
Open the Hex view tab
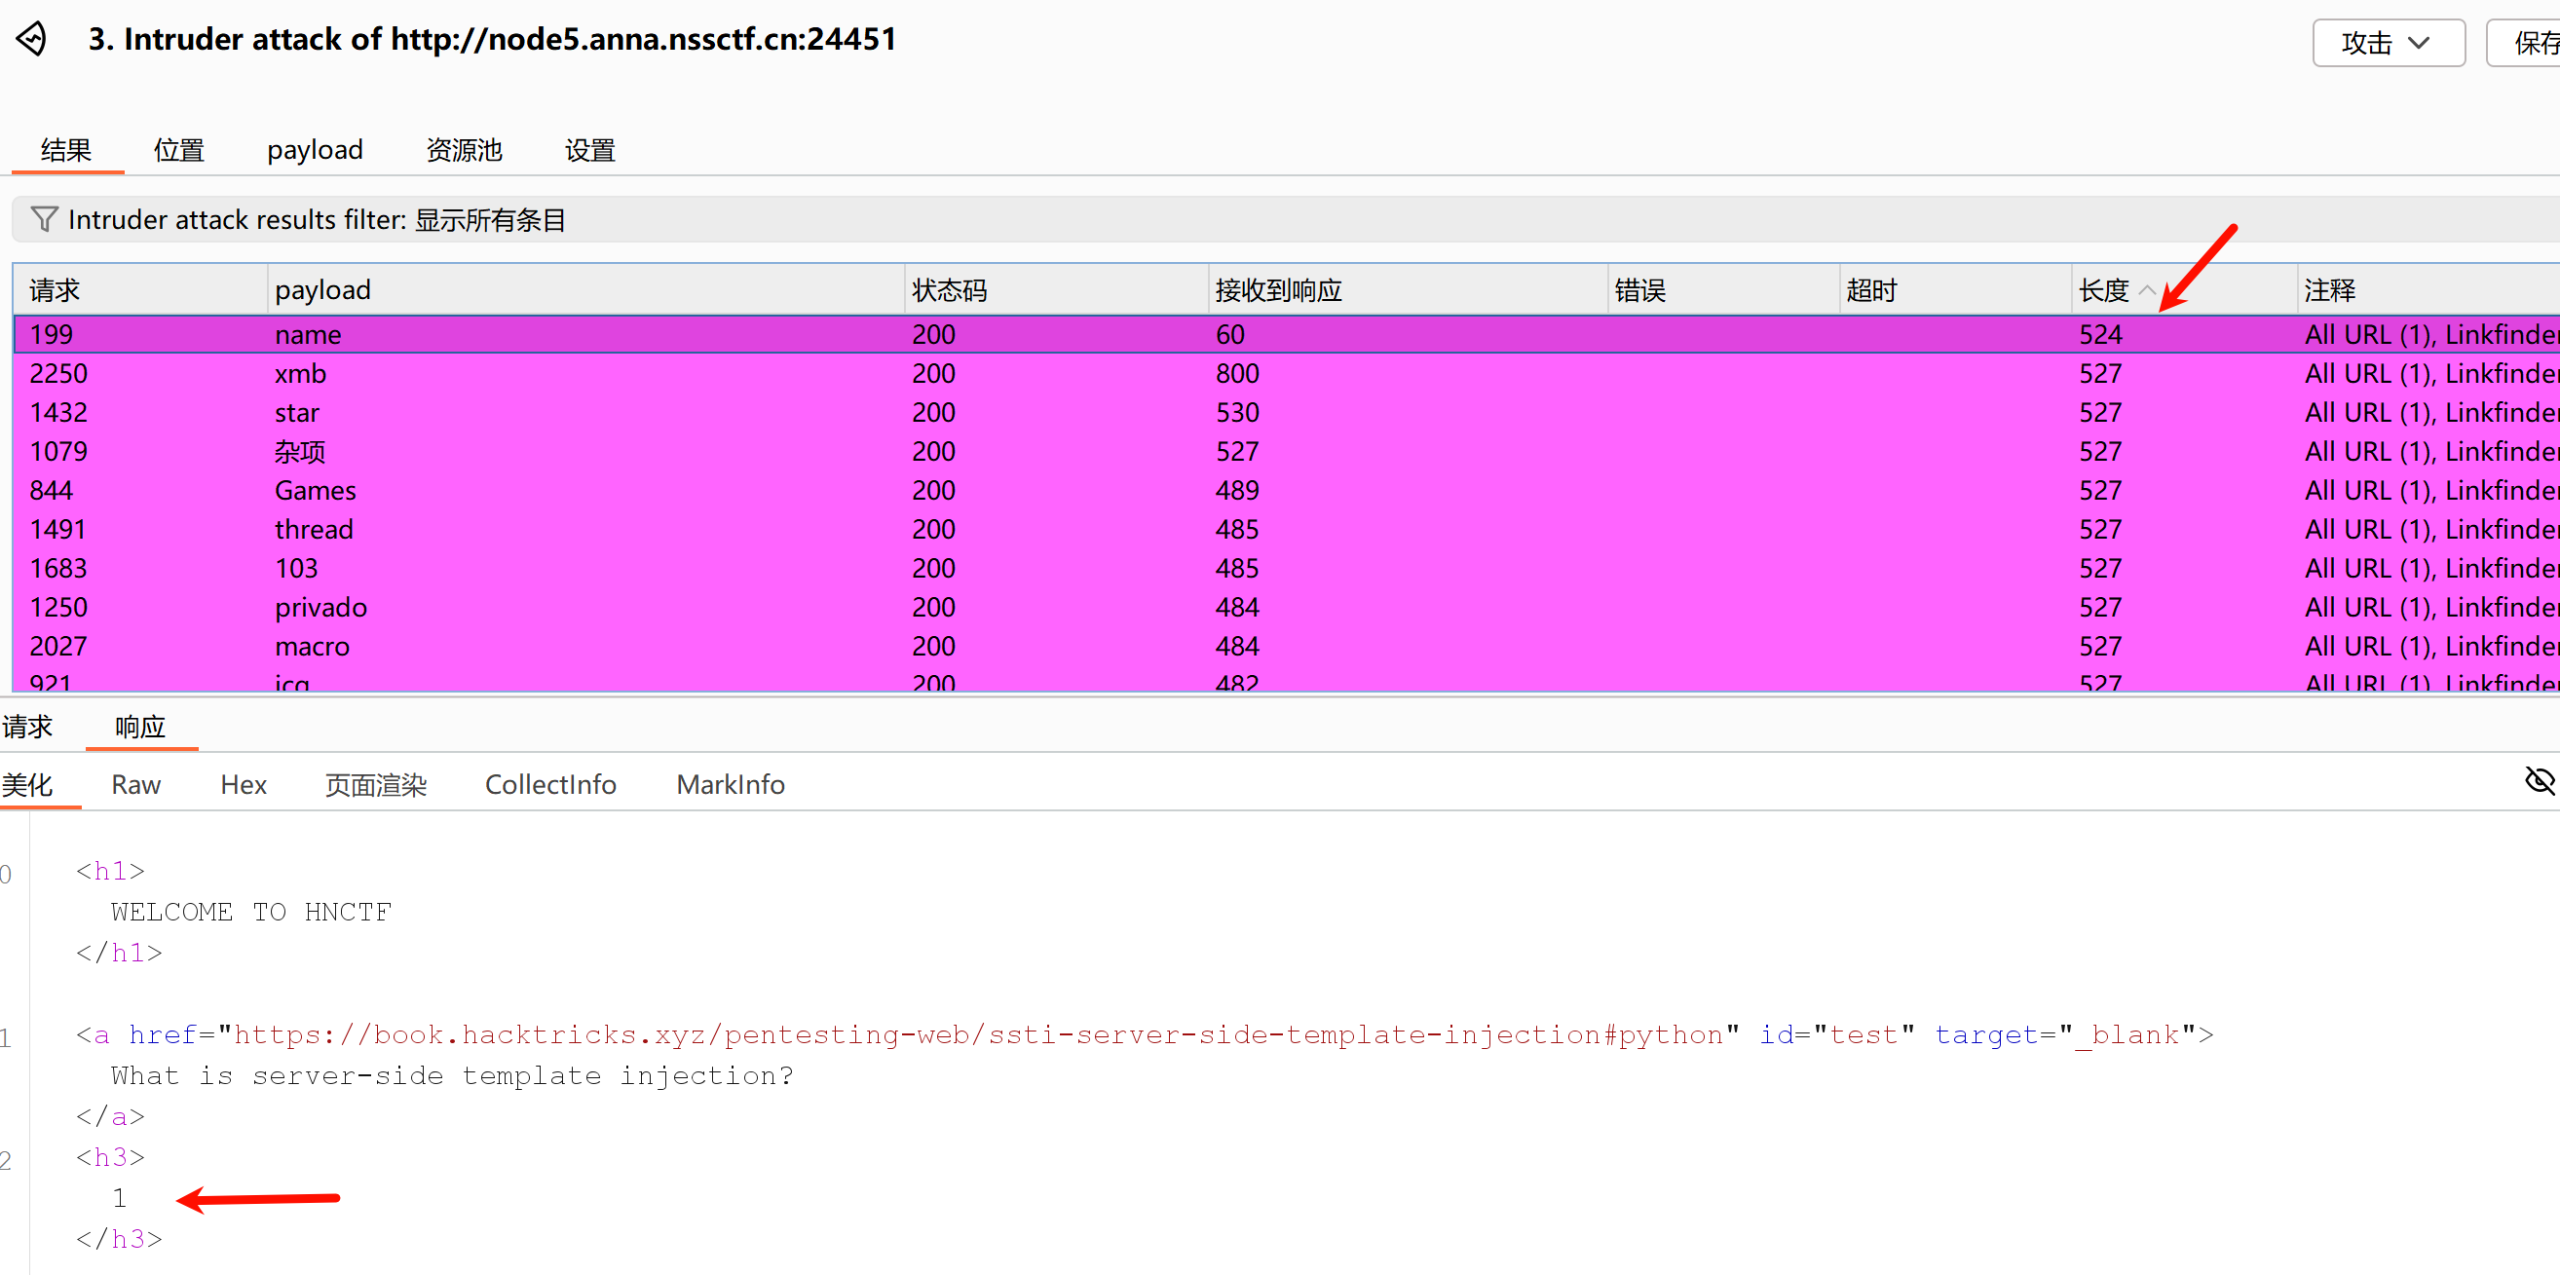point(243,784)
